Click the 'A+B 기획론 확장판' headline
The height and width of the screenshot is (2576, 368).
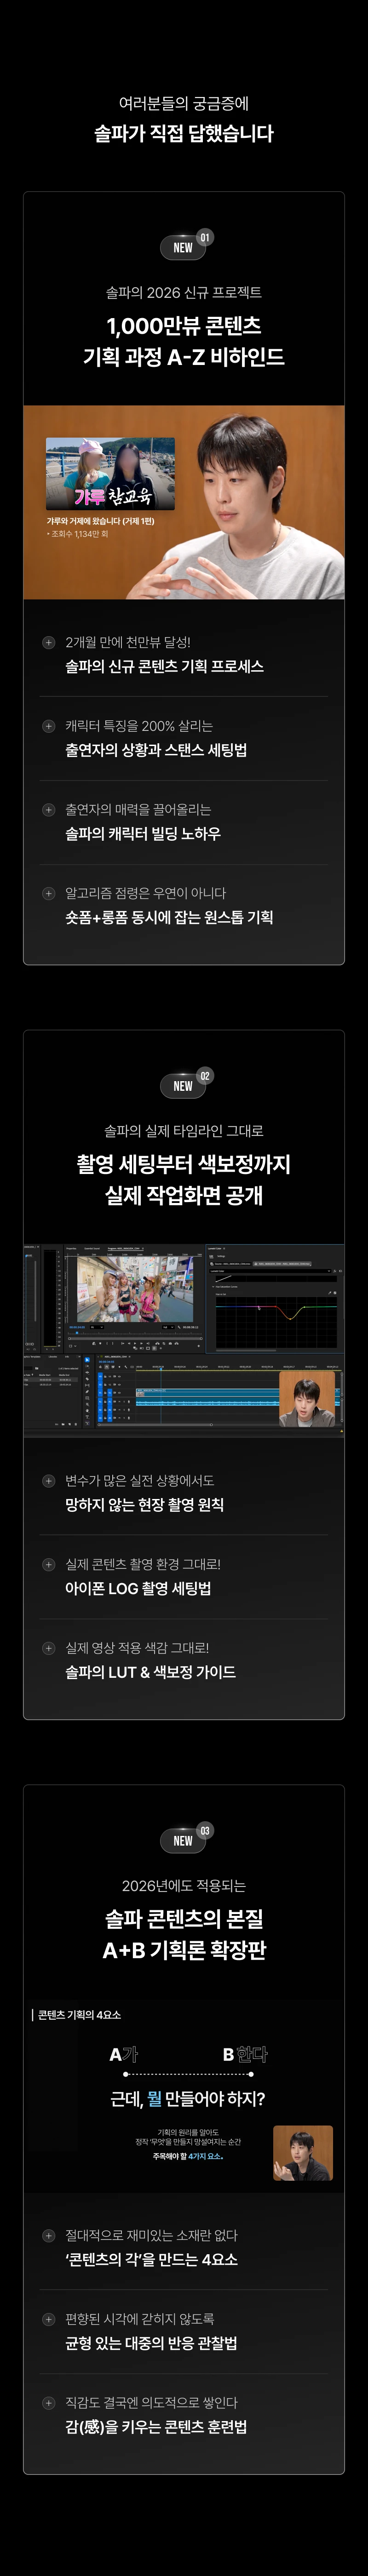(x=184, y=1950)
